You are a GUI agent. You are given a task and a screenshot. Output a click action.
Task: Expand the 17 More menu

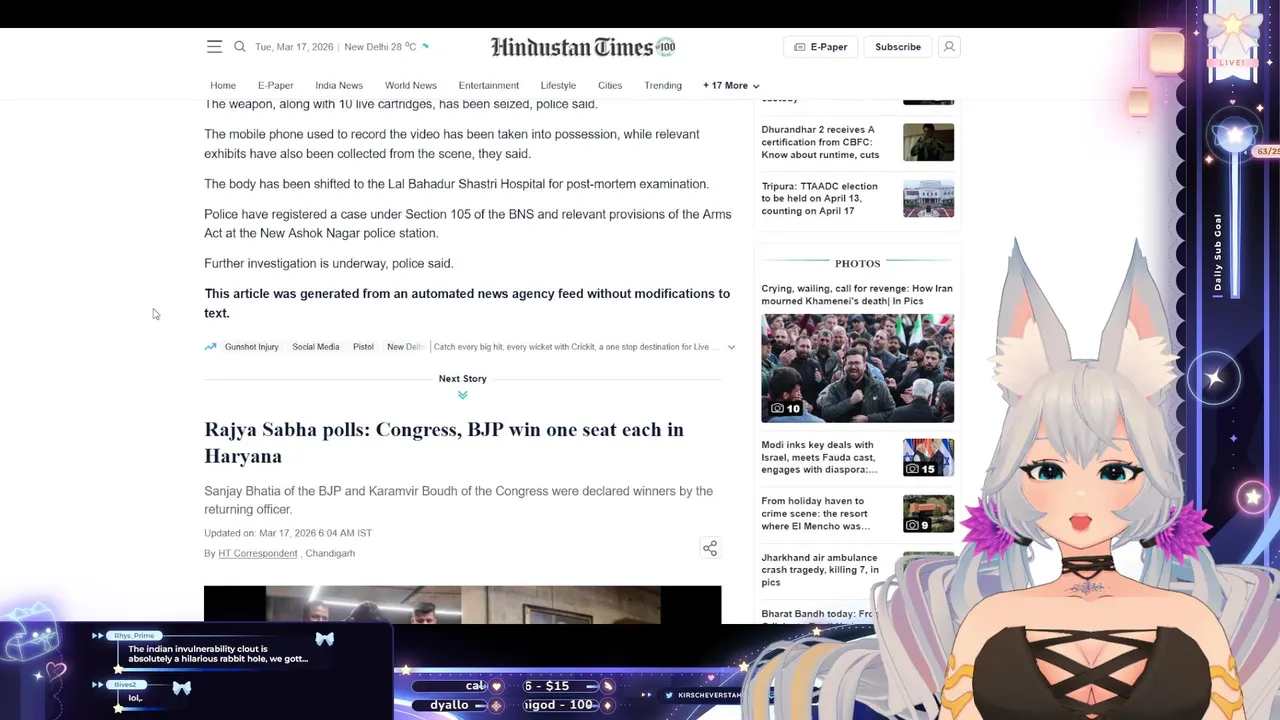click(731, 86)
